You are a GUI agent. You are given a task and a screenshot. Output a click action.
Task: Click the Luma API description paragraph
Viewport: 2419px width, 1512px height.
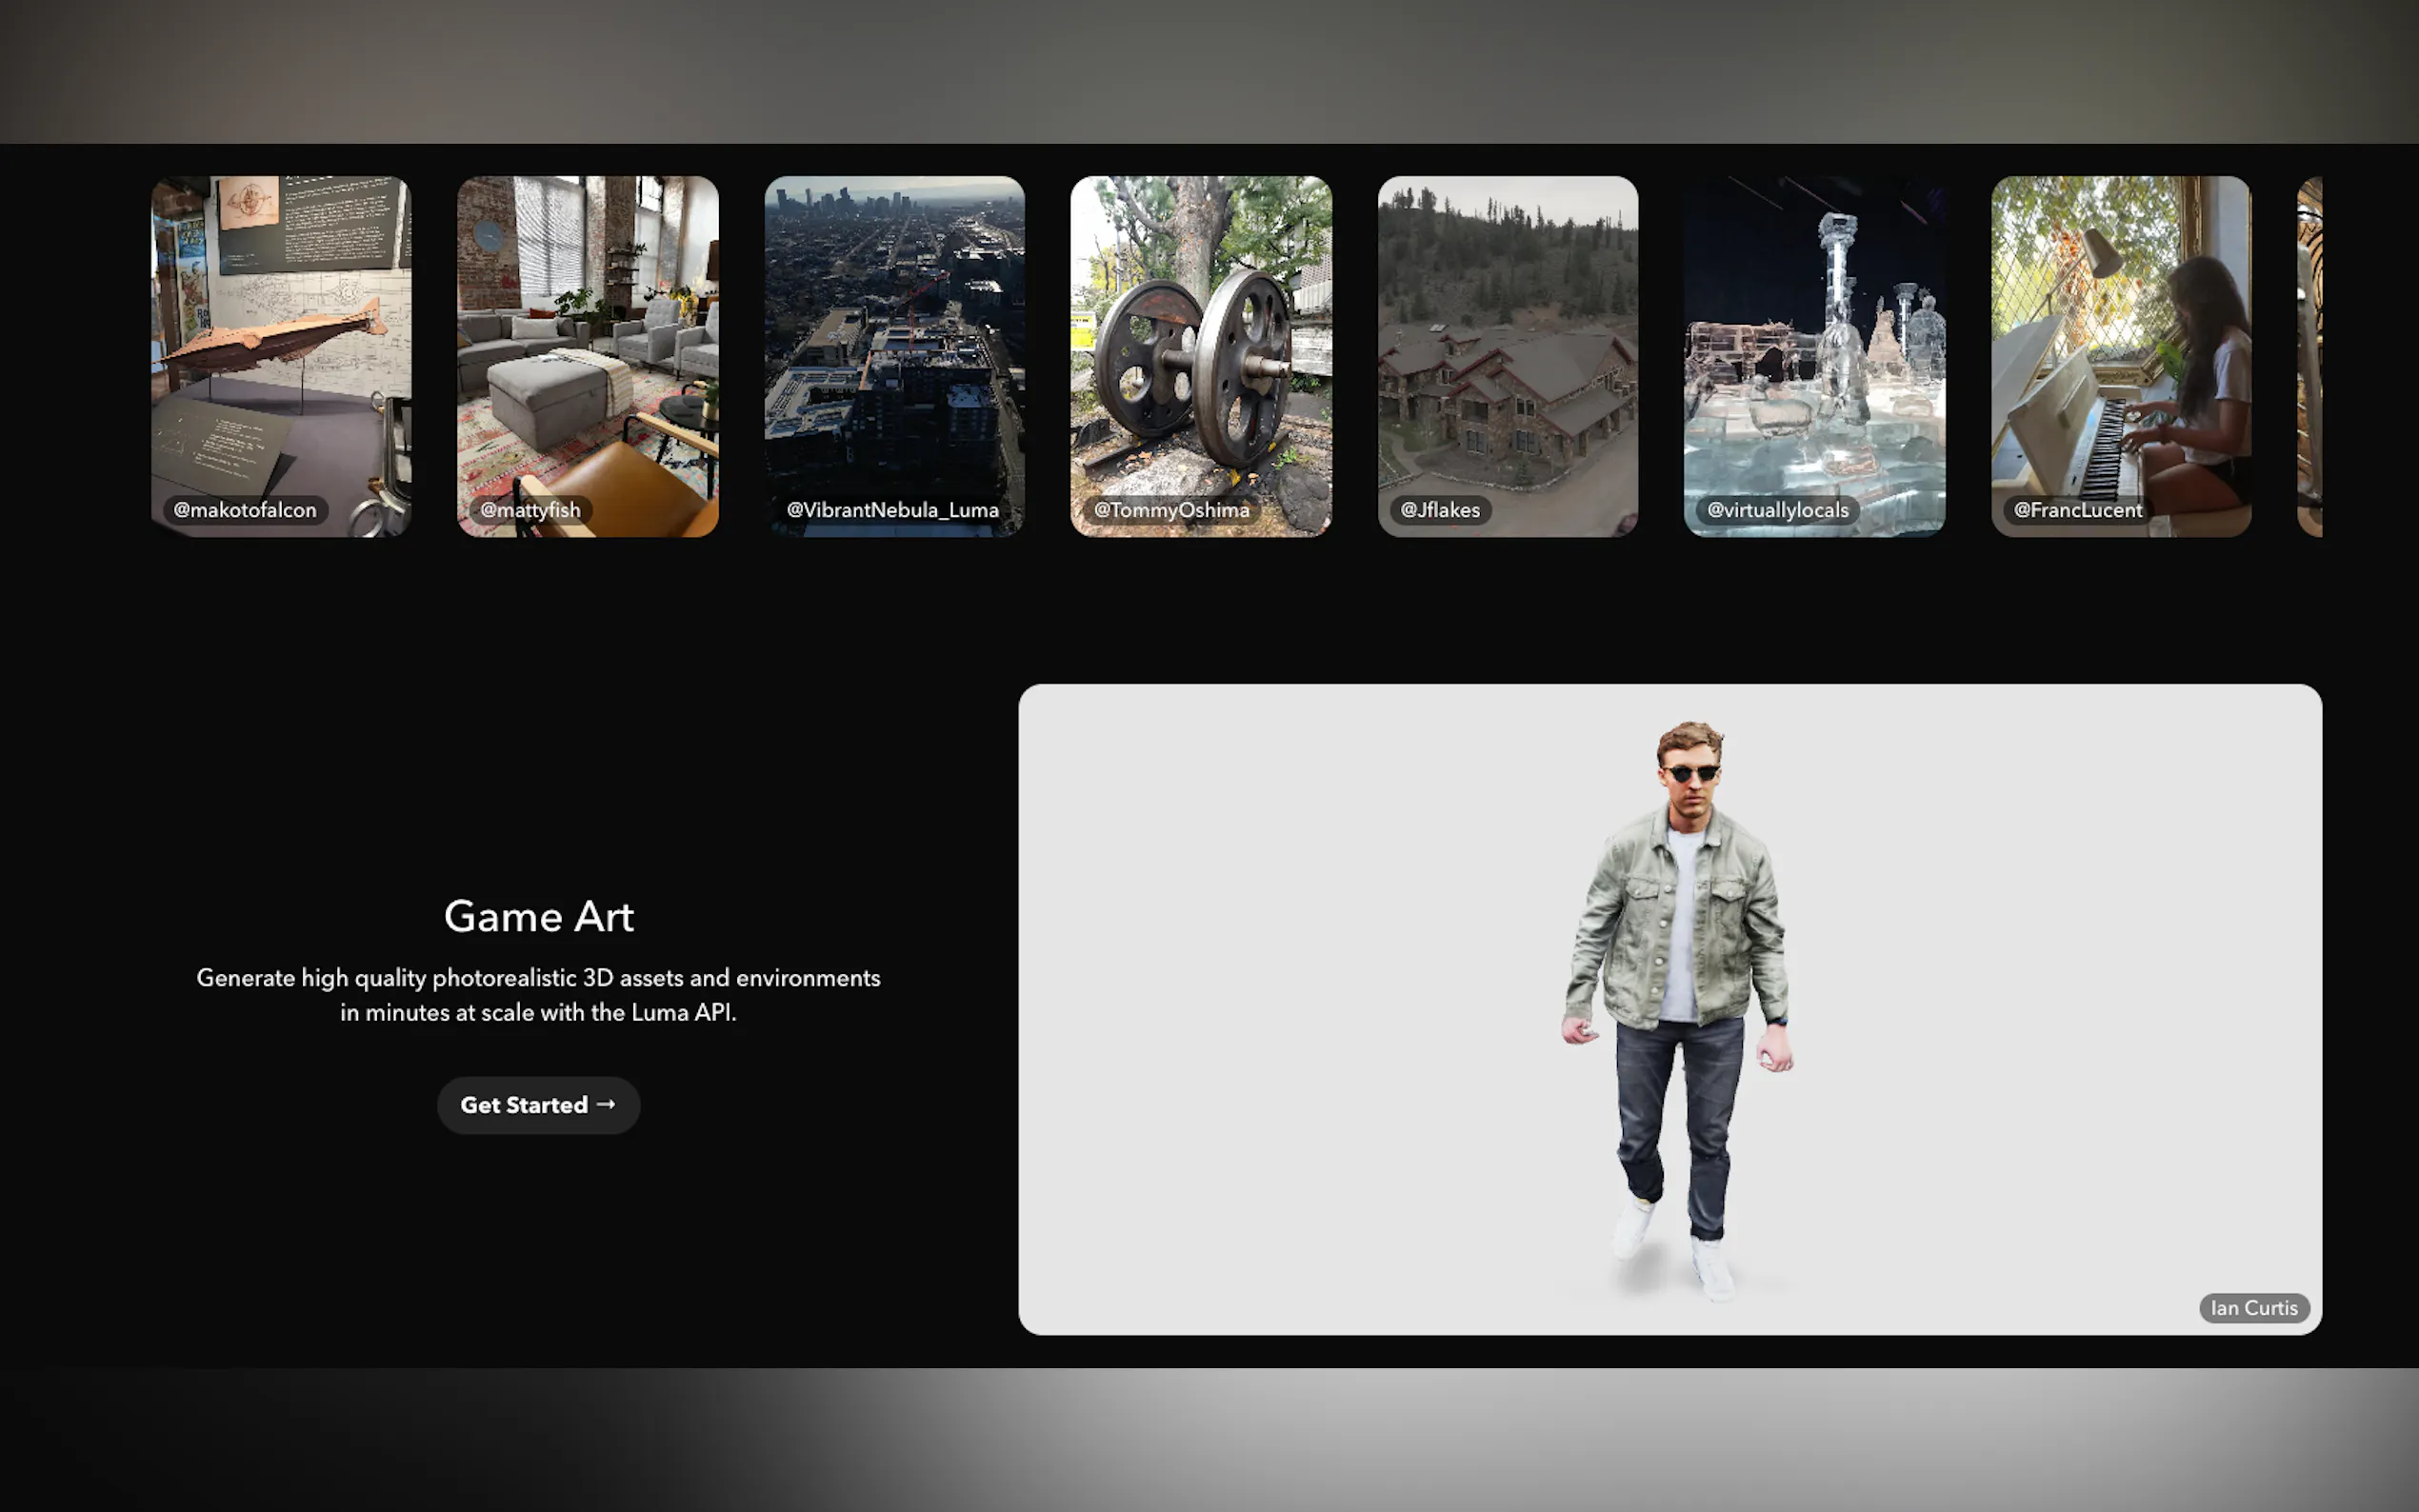[538, 995]
